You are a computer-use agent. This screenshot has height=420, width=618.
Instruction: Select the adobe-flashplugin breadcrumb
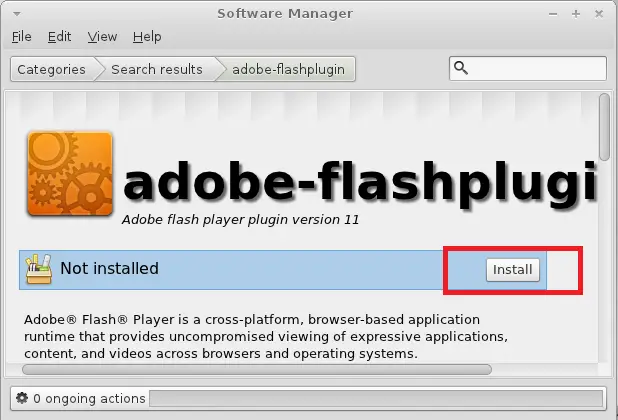pyautogui.click(x=288, y=69)
